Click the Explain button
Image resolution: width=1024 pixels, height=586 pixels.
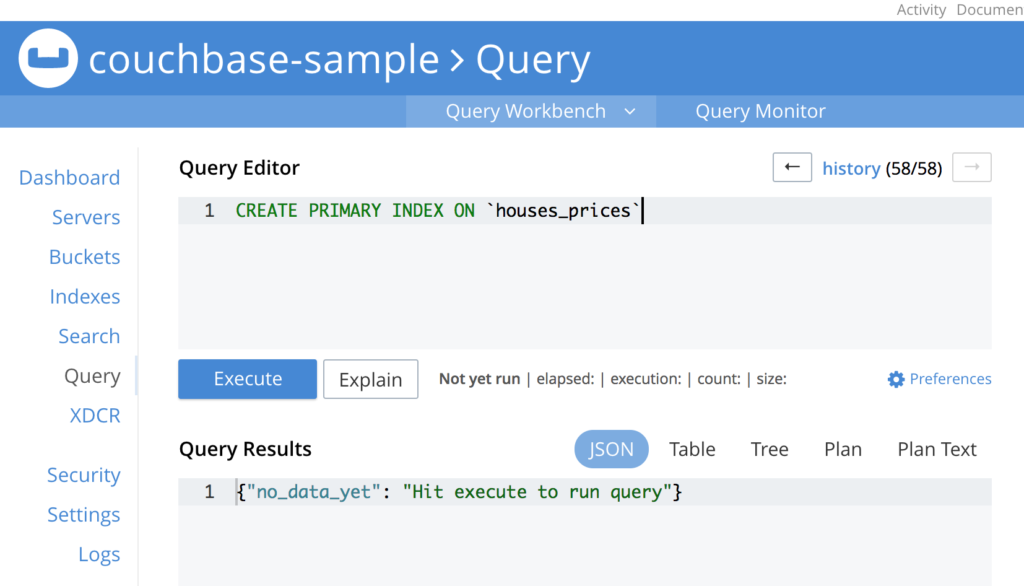click(x=370, y=379)
